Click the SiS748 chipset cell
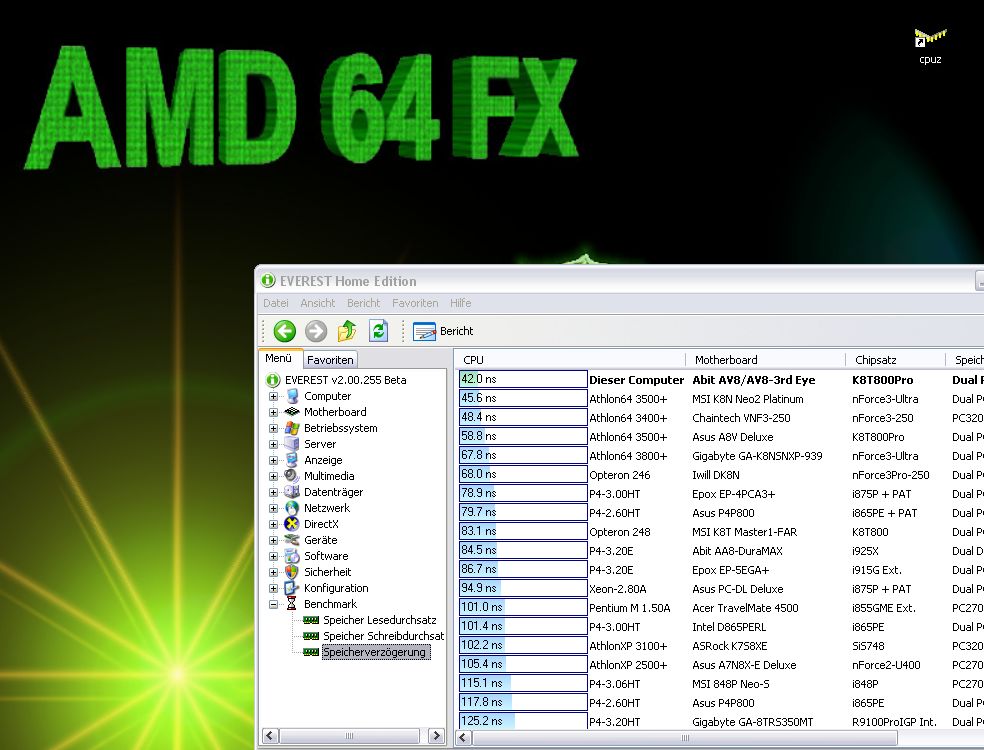The image size is (984, 750). (868, 646)
